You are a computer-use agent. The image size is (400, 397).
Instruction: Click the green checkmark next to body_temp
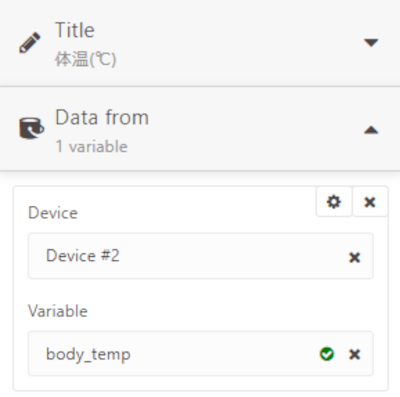[327, 354]
